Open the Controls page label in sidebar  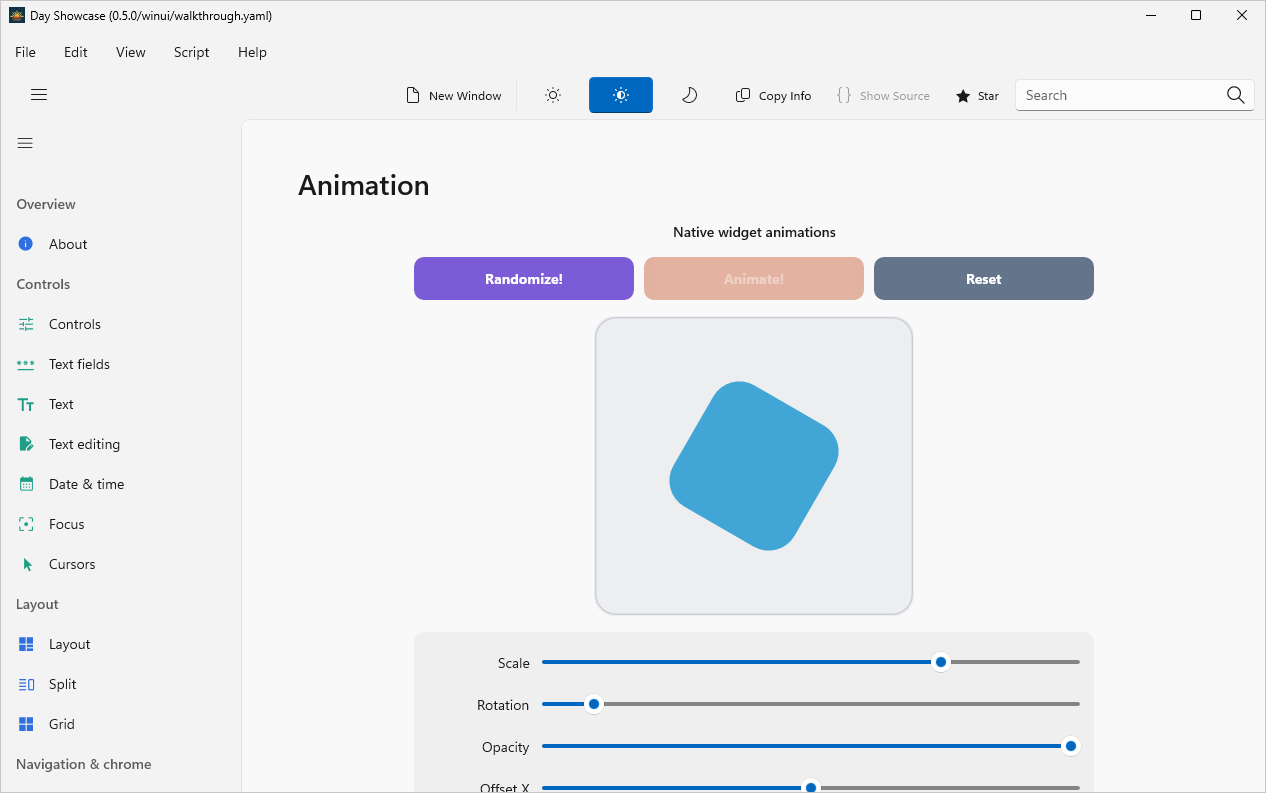75,324
